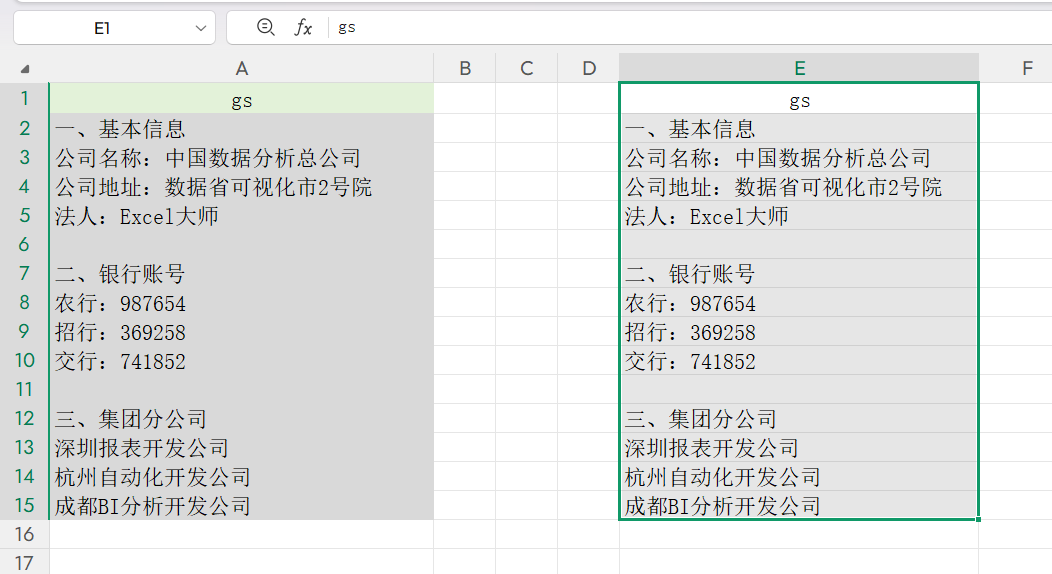This screenshot has width=1052, height=574.
Task: Click column A cell 公司名称:中国数据分析总公司
Action: tap(242, 157)
